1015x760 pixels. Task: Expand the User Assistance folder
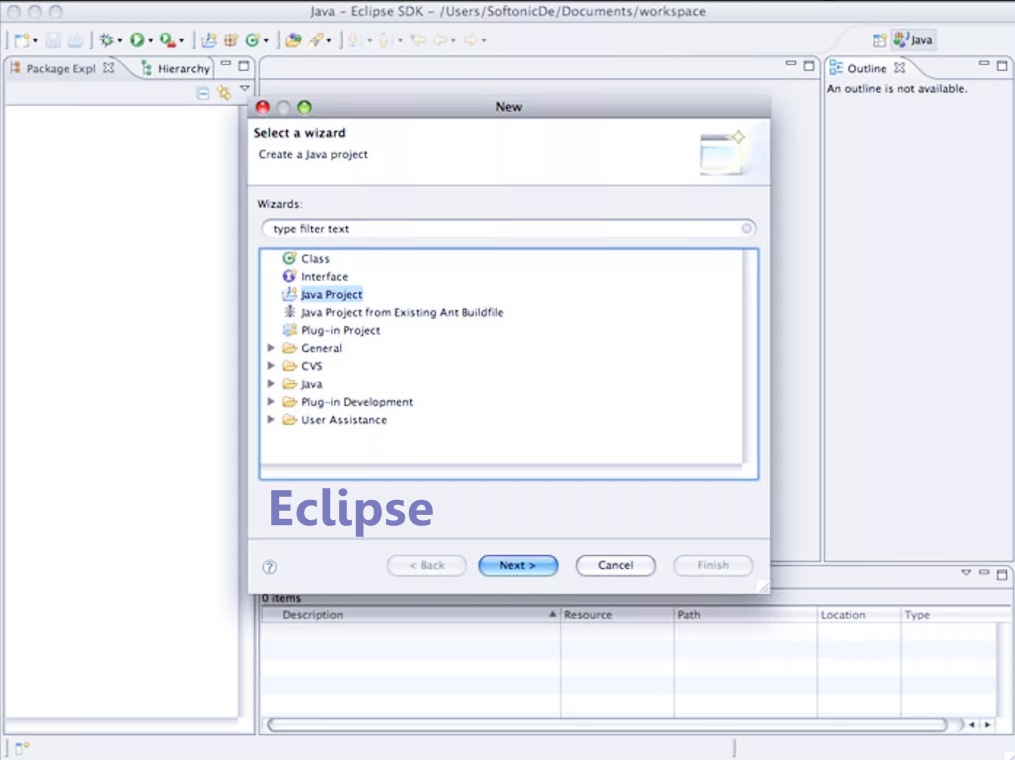coord(271,419)
